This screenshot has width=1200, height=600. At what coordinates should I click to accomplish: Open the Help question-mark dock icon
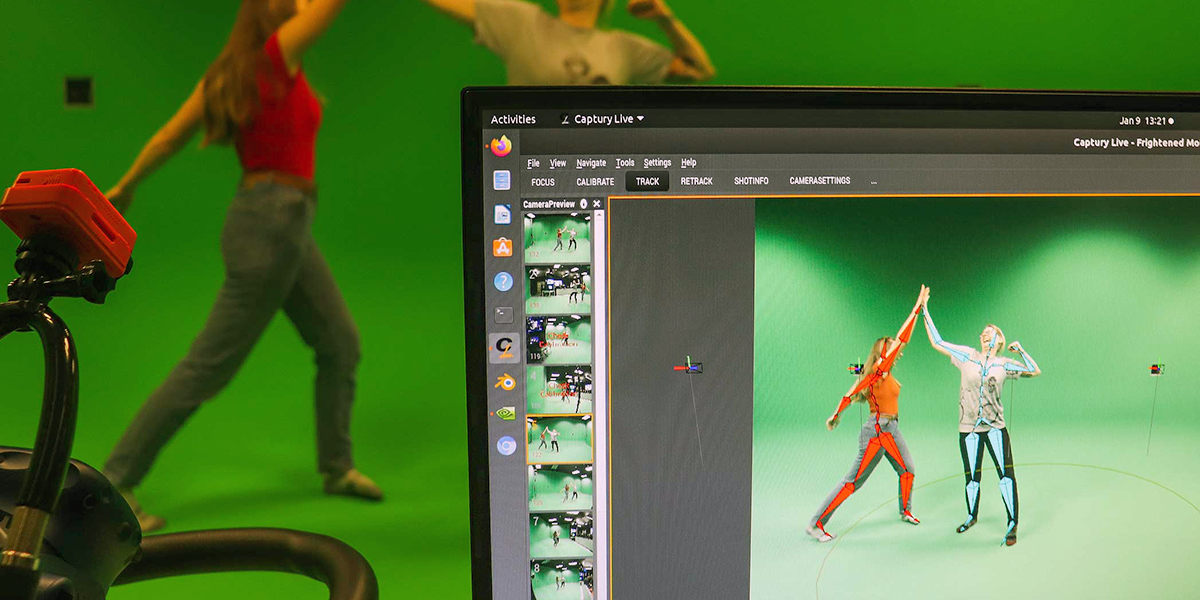[503, 281]
